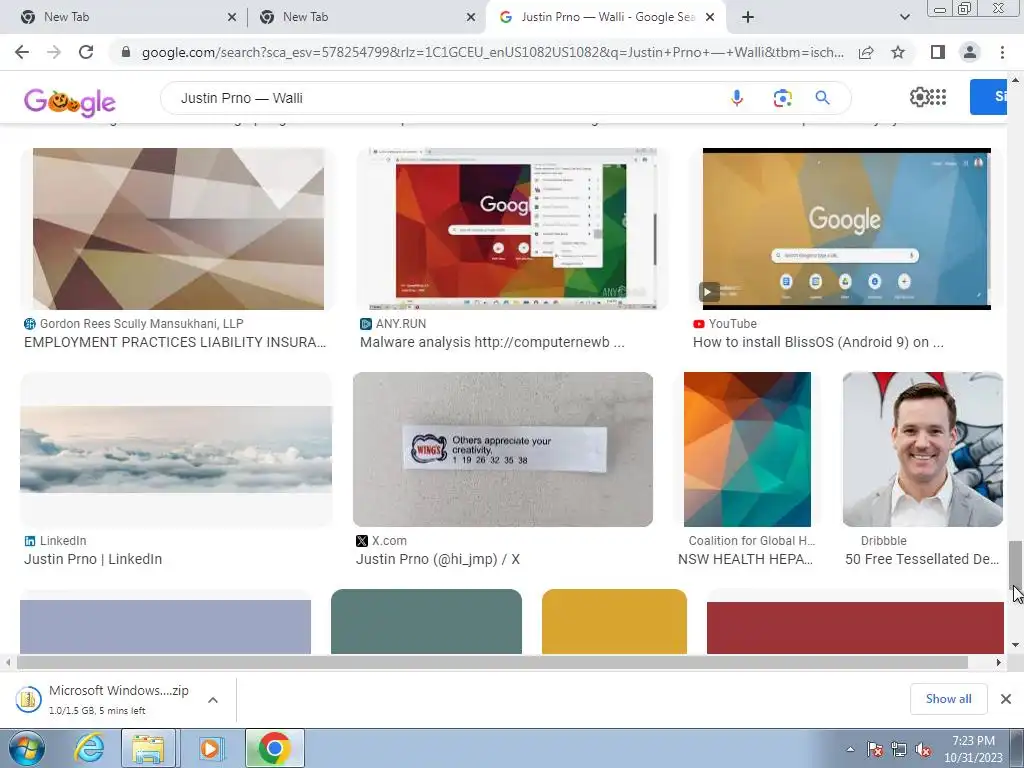Select the Justin Prno — Walli search tab
The width and height of the screenshot is (1024, 768).
604,17
